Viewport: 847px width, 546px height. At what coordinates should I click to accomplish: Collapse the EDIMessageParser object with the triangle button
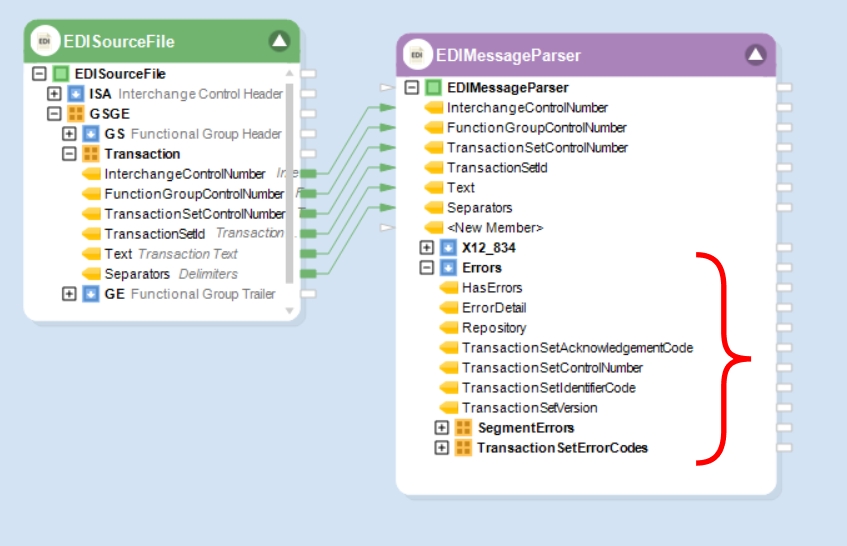pyautogui.click(x=755, y=55)
